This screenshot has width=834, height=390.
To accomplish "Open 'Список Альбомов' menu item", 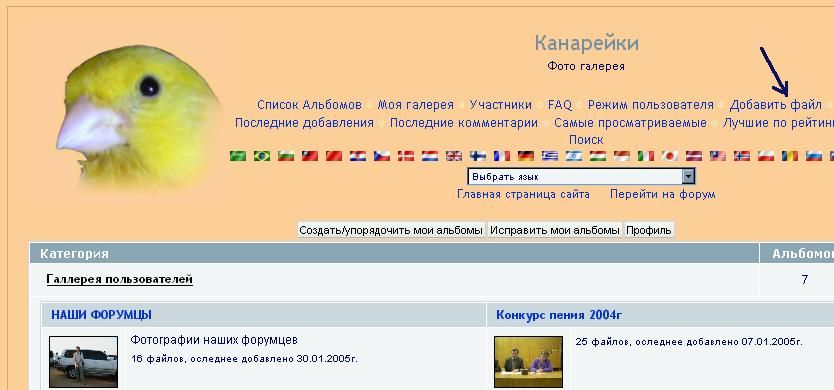I will [x=309, y=105].
